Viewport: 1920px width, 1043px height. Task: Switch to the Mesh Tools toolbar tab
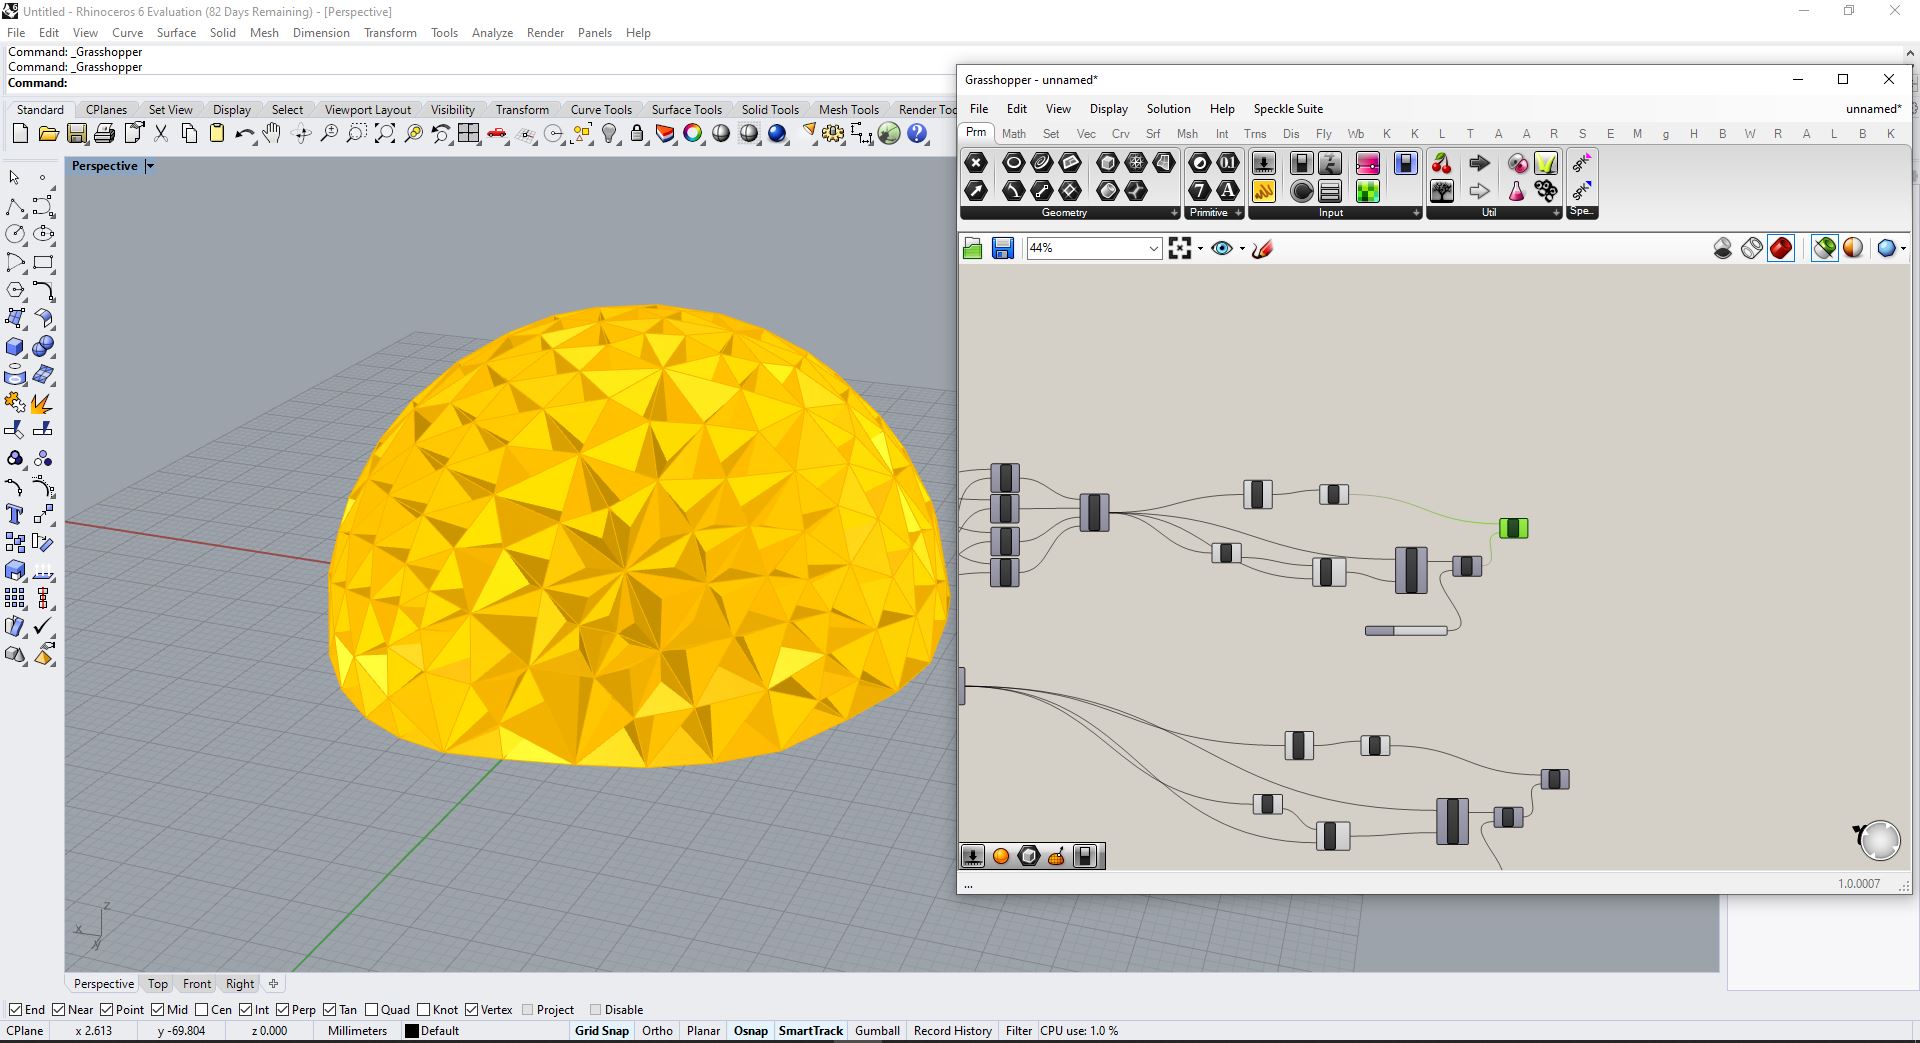click(848, 110)
